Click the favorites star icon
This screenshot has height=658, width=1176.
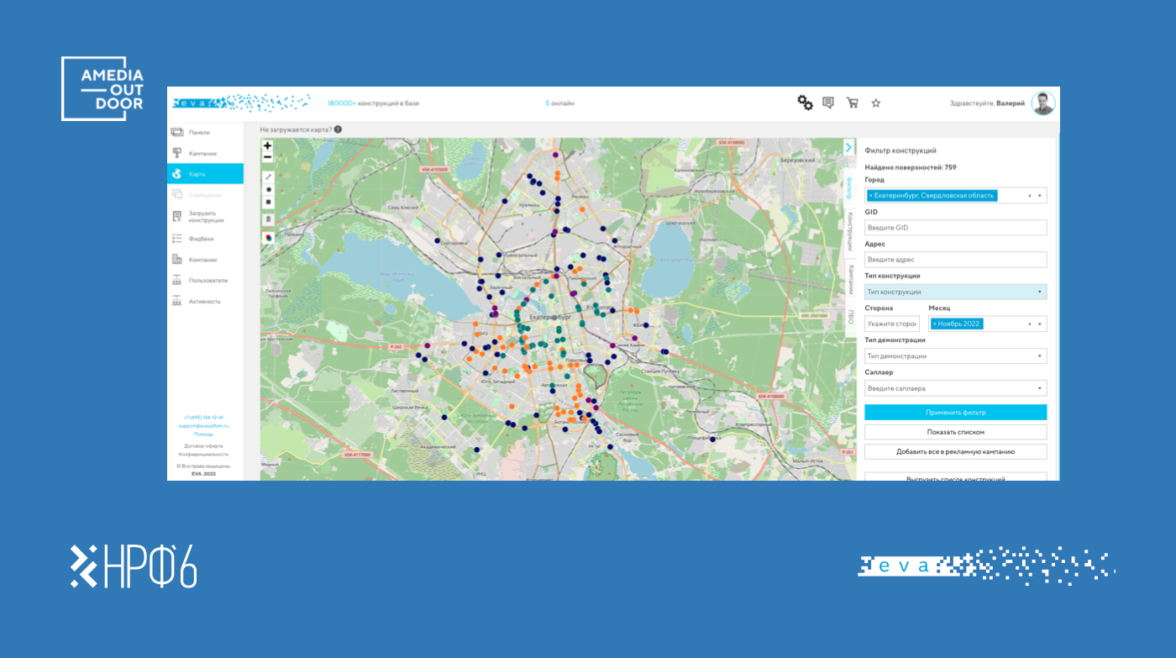click(876, 102)
